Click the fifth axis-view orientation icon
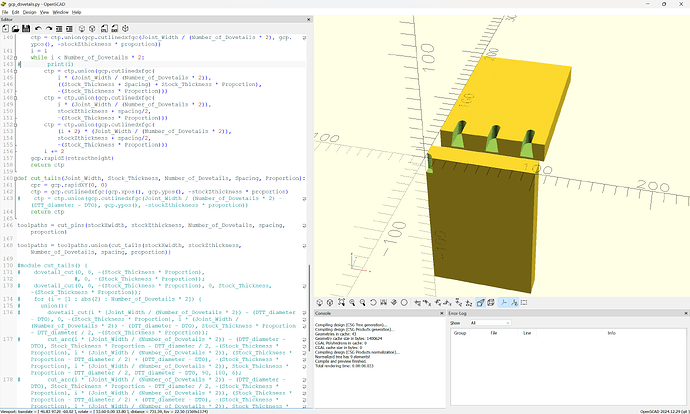The height and width of the screenshot is (414, 690). (x=459, y=303)
